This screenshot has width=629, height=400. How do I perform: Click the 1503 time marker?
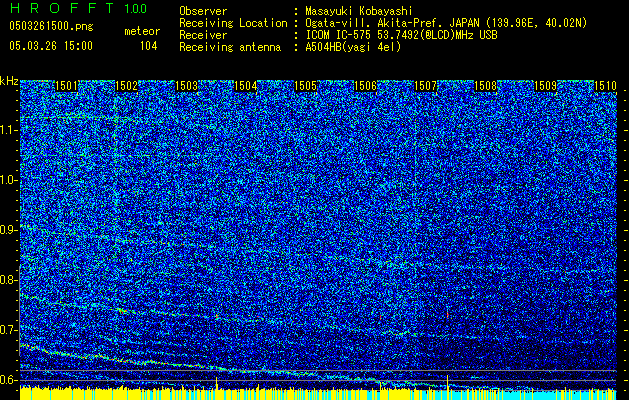point(187,86)
